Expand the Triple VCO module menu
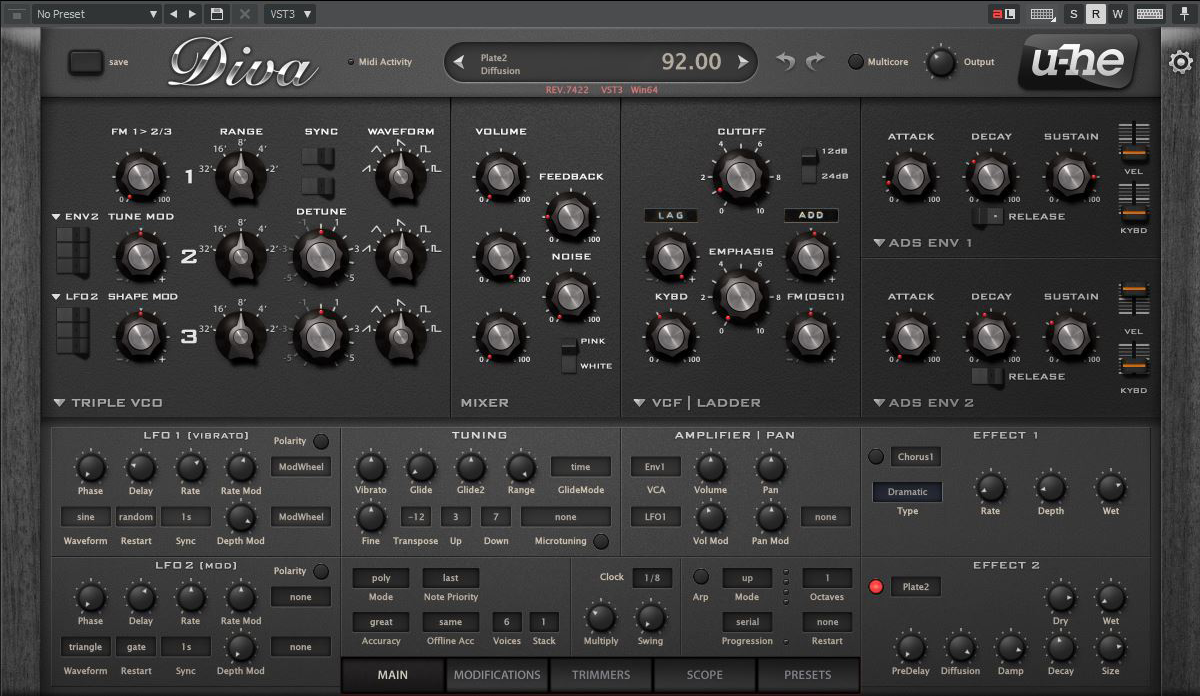Image resolution: width=1200 pixels, height=696 pixels. pos(60,403)
